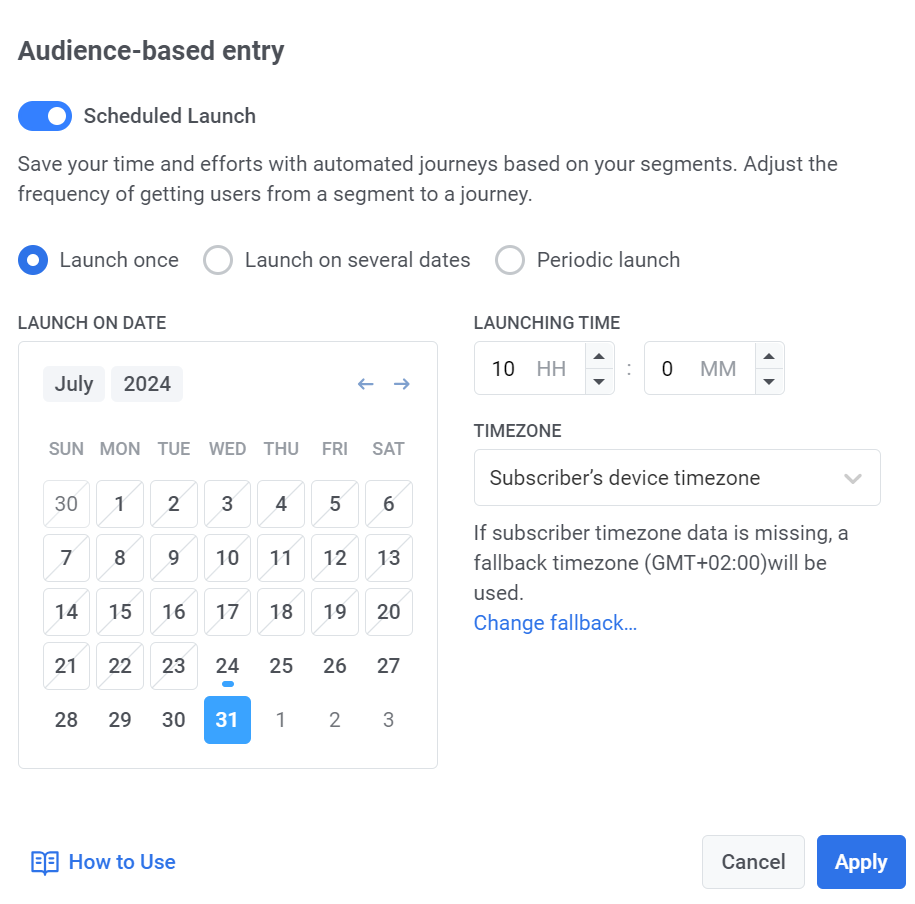Decrease hours with down arrow
The width and height of the screenshot is (915, 904).
point(599,382)
